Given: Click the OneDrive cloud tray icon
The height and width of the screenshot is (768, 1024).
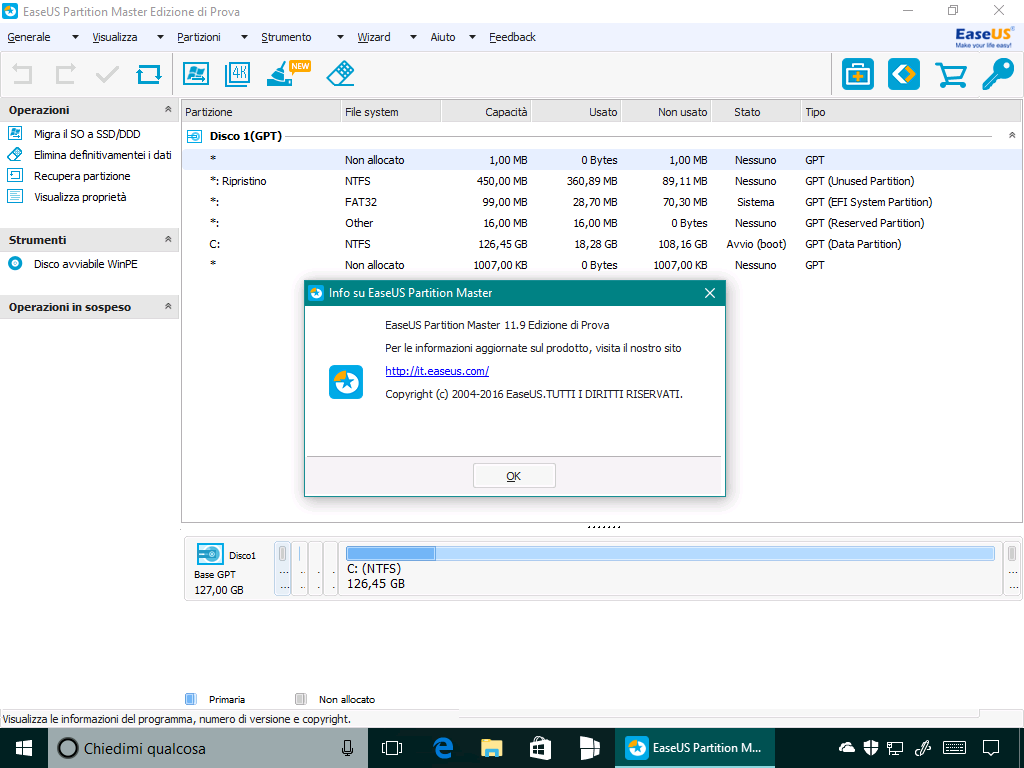Looking at the screenshot, I should (846, 748).
